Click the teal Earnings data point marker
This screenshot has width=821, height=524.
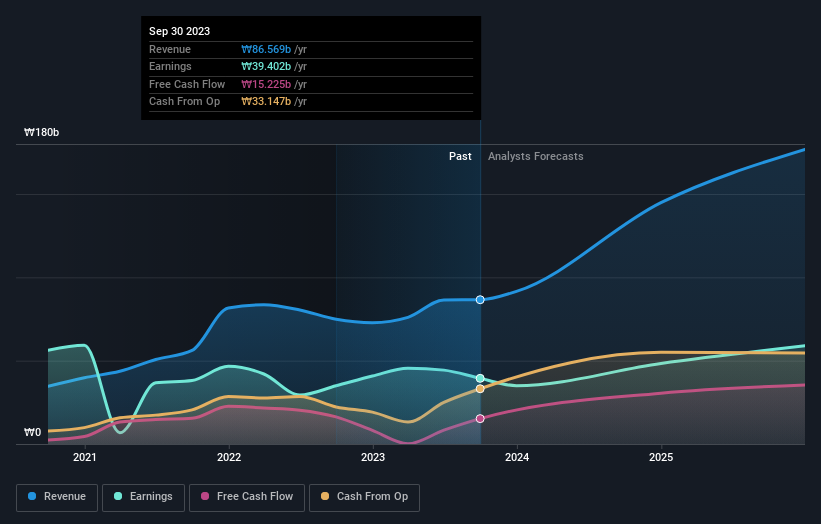click(480, 378)
